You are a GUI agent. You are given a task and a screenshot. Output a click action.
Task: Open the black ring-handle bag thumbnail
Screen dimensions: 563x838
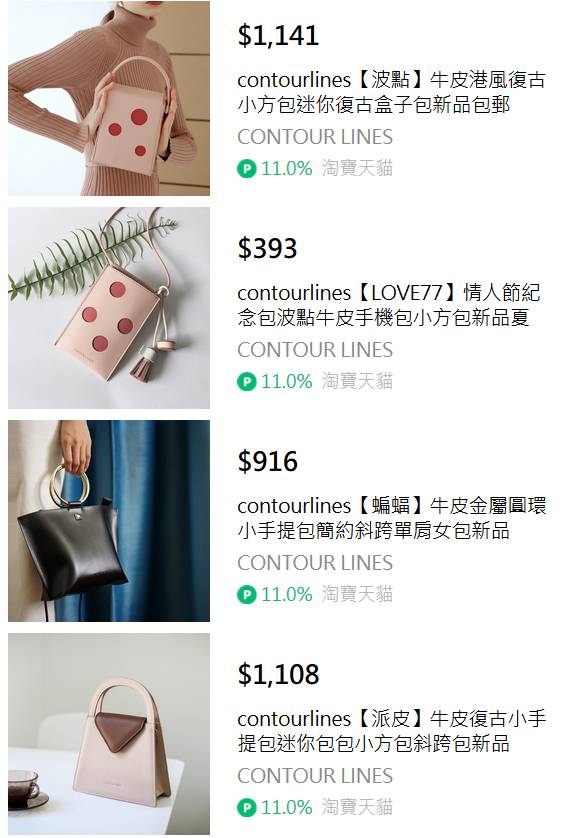coord(109,521)
